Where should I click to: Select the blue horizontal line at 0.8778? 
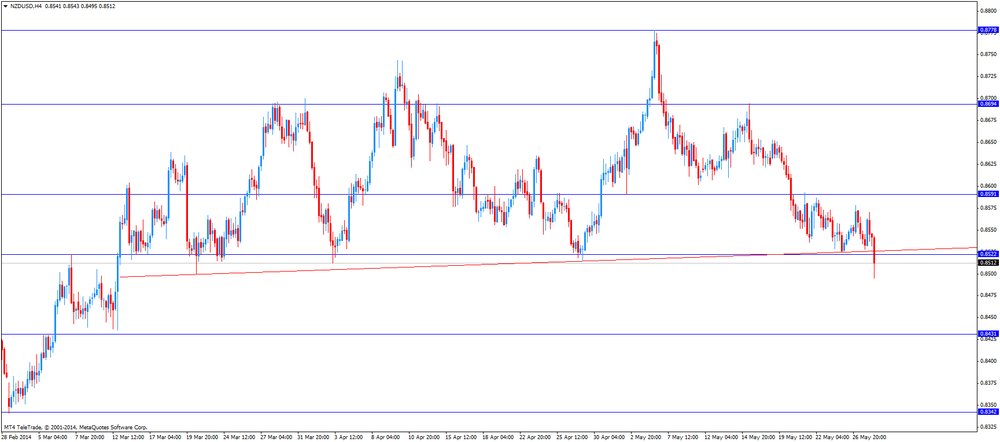[x=488, y=30]
